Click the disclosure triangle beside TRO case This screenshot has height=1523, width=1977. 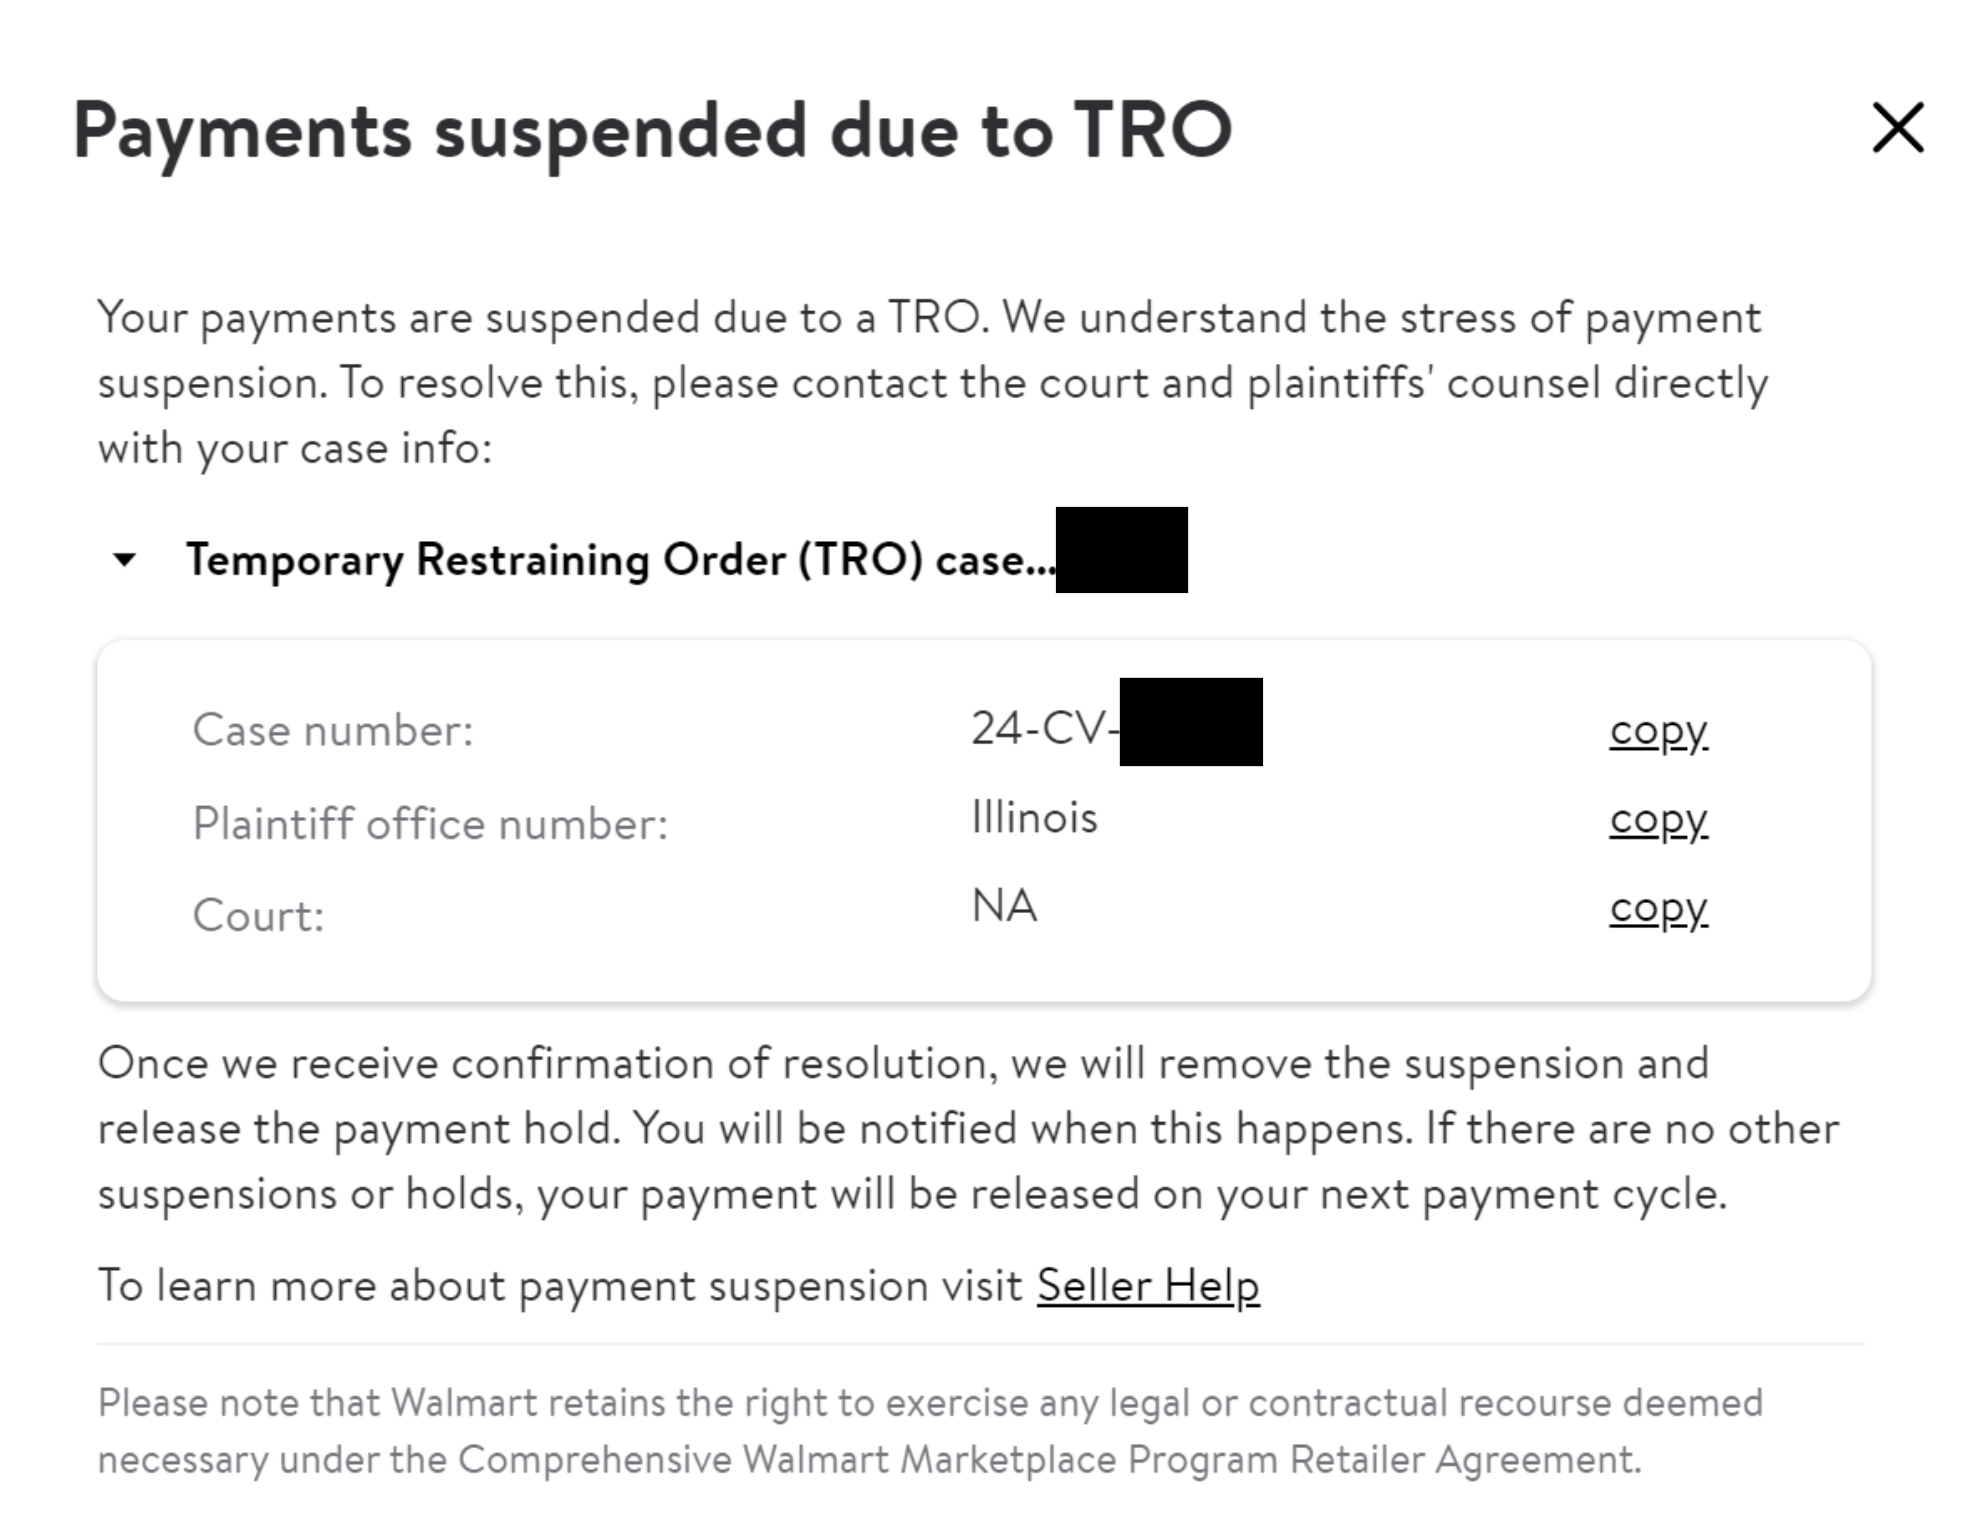pyautogui.click(x=123, y=562)
